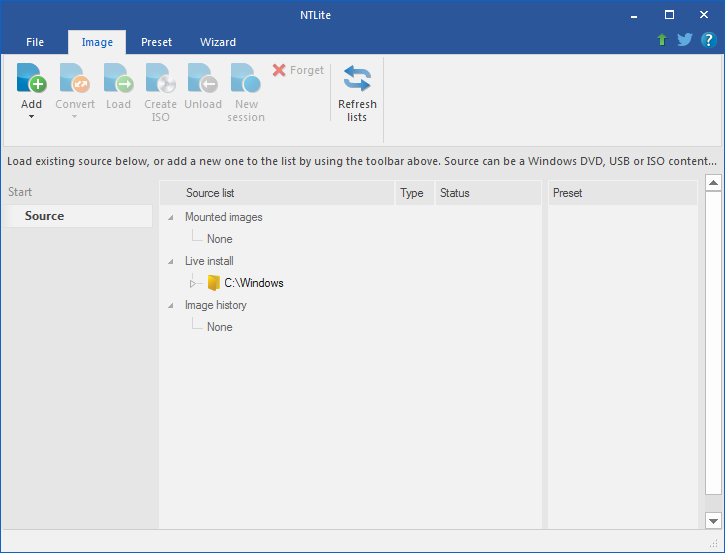
Task: Collapse the Live install group
Action: click(171, 261)
